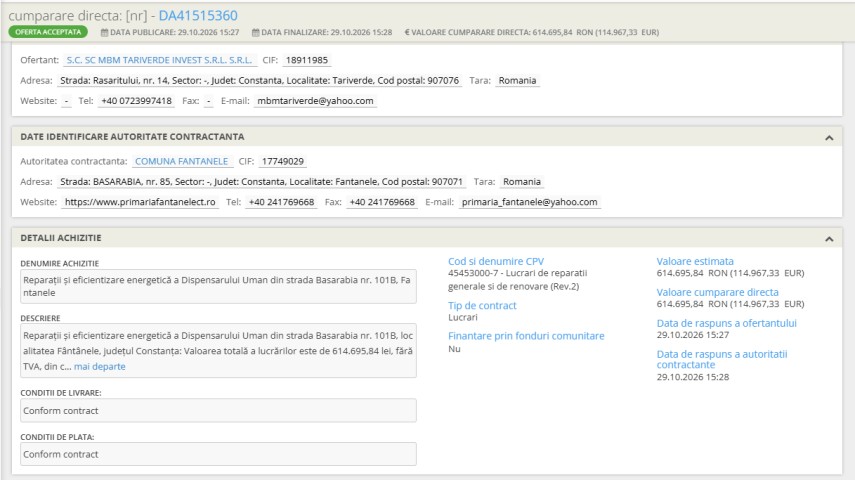855x480 pixels.
Task: Click the Cod si denumire CPV label
Action: (496, 261)
